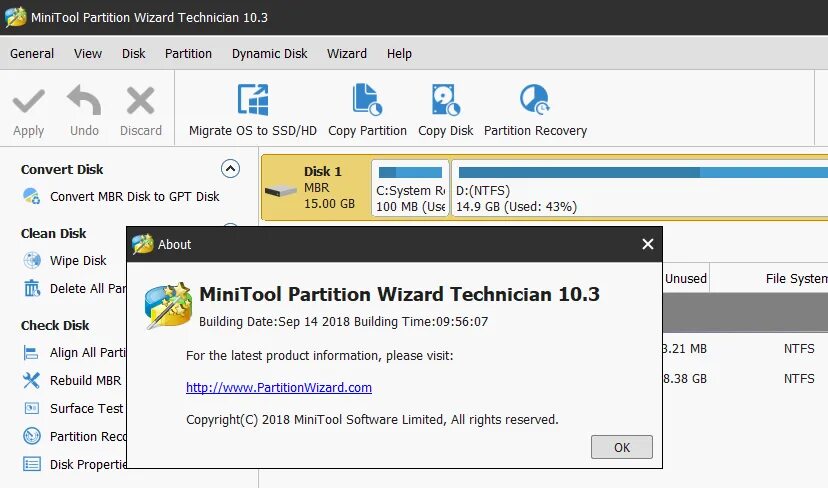Select Rebuild MBR in sidebar
Viewport: 828px width, 488px height.
86,380
